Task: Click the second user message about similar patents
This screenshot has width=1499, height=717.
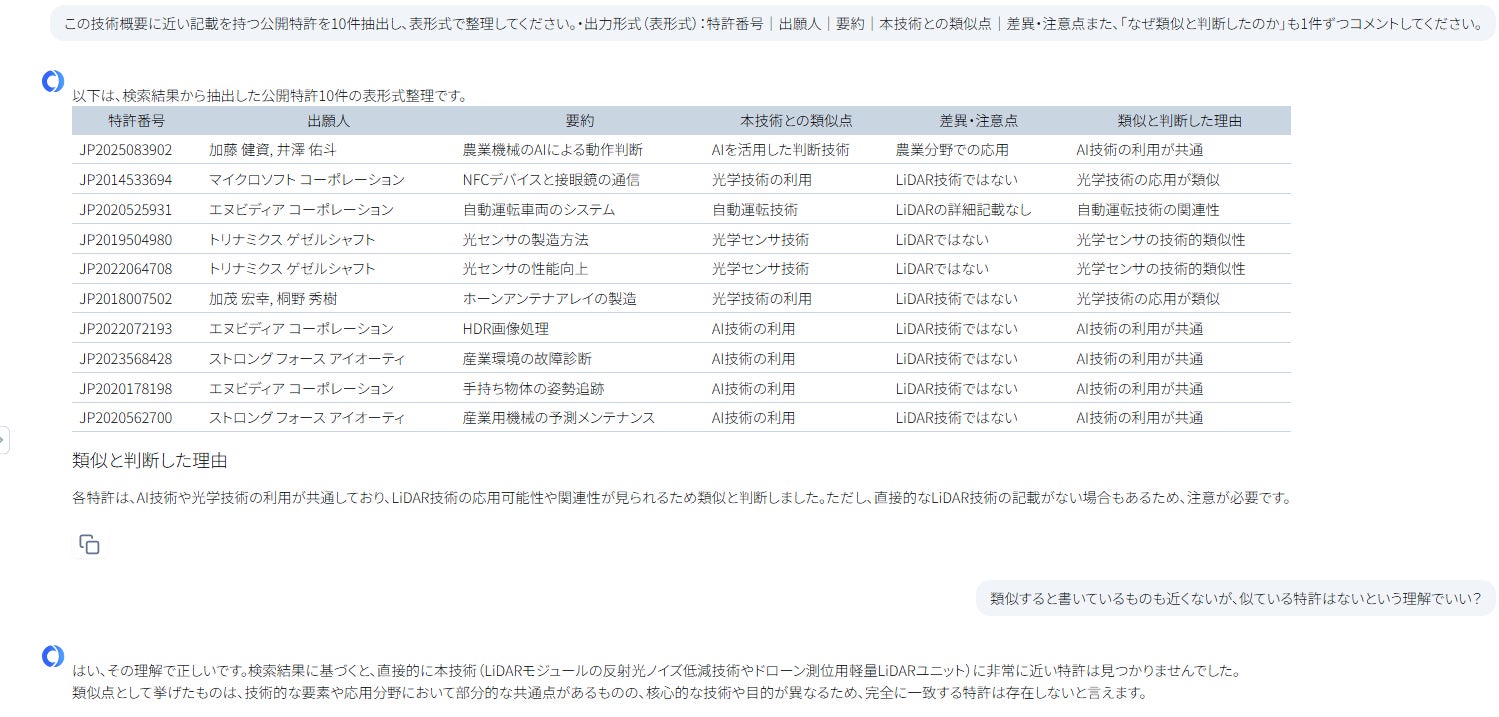Action: [1236, 599]
